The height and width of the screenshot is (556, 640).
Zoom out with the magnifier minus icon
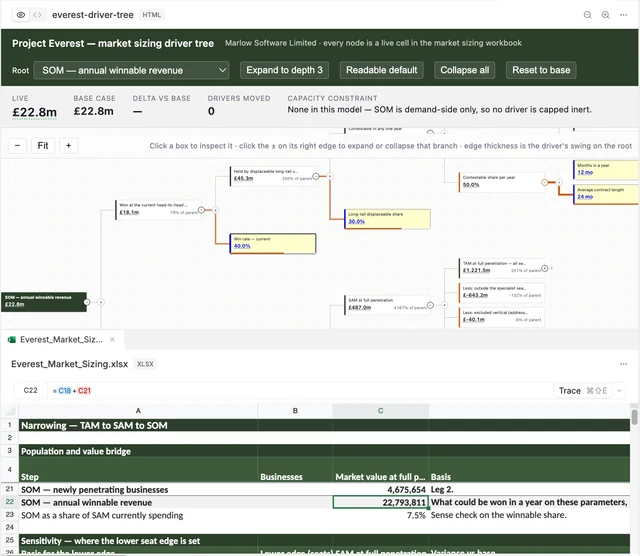[x=587, y=15]
